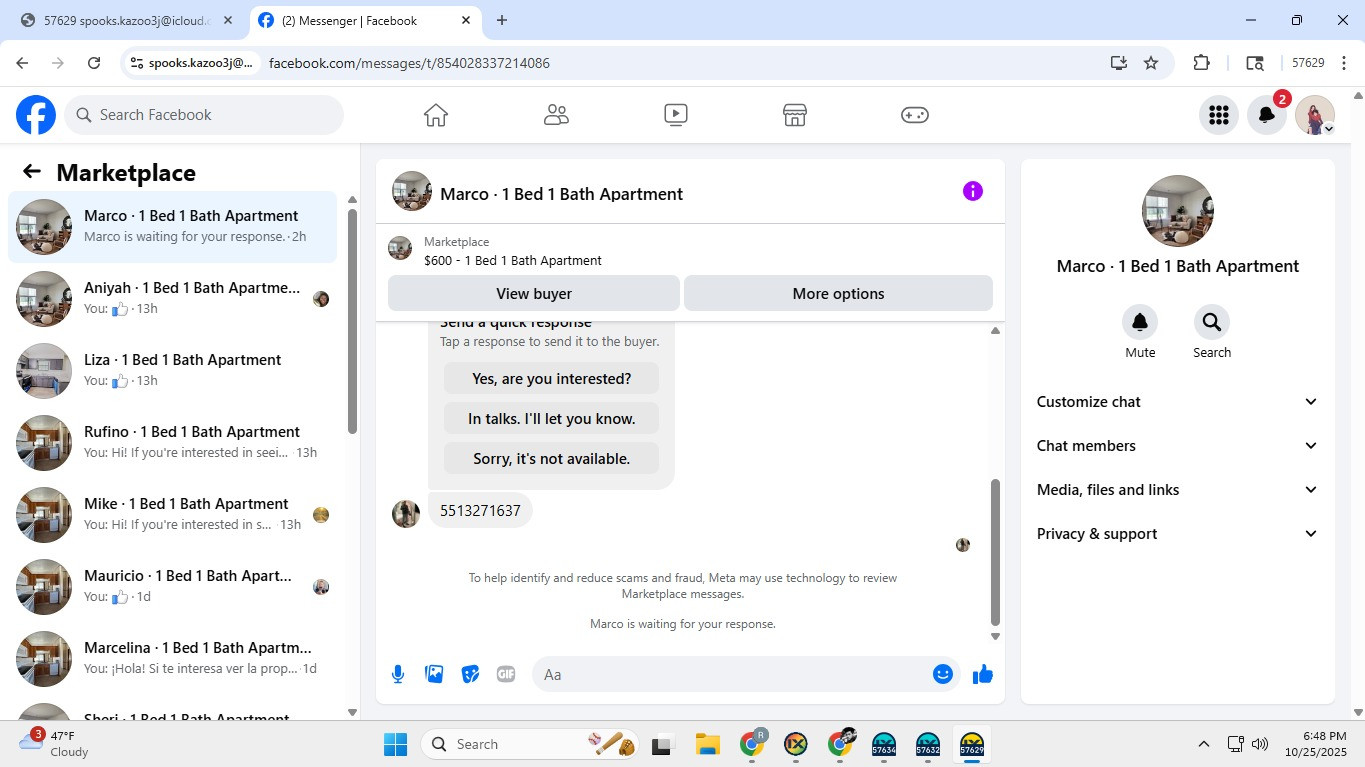Select the Messenger | Facebook browser tab

point(364,20)
